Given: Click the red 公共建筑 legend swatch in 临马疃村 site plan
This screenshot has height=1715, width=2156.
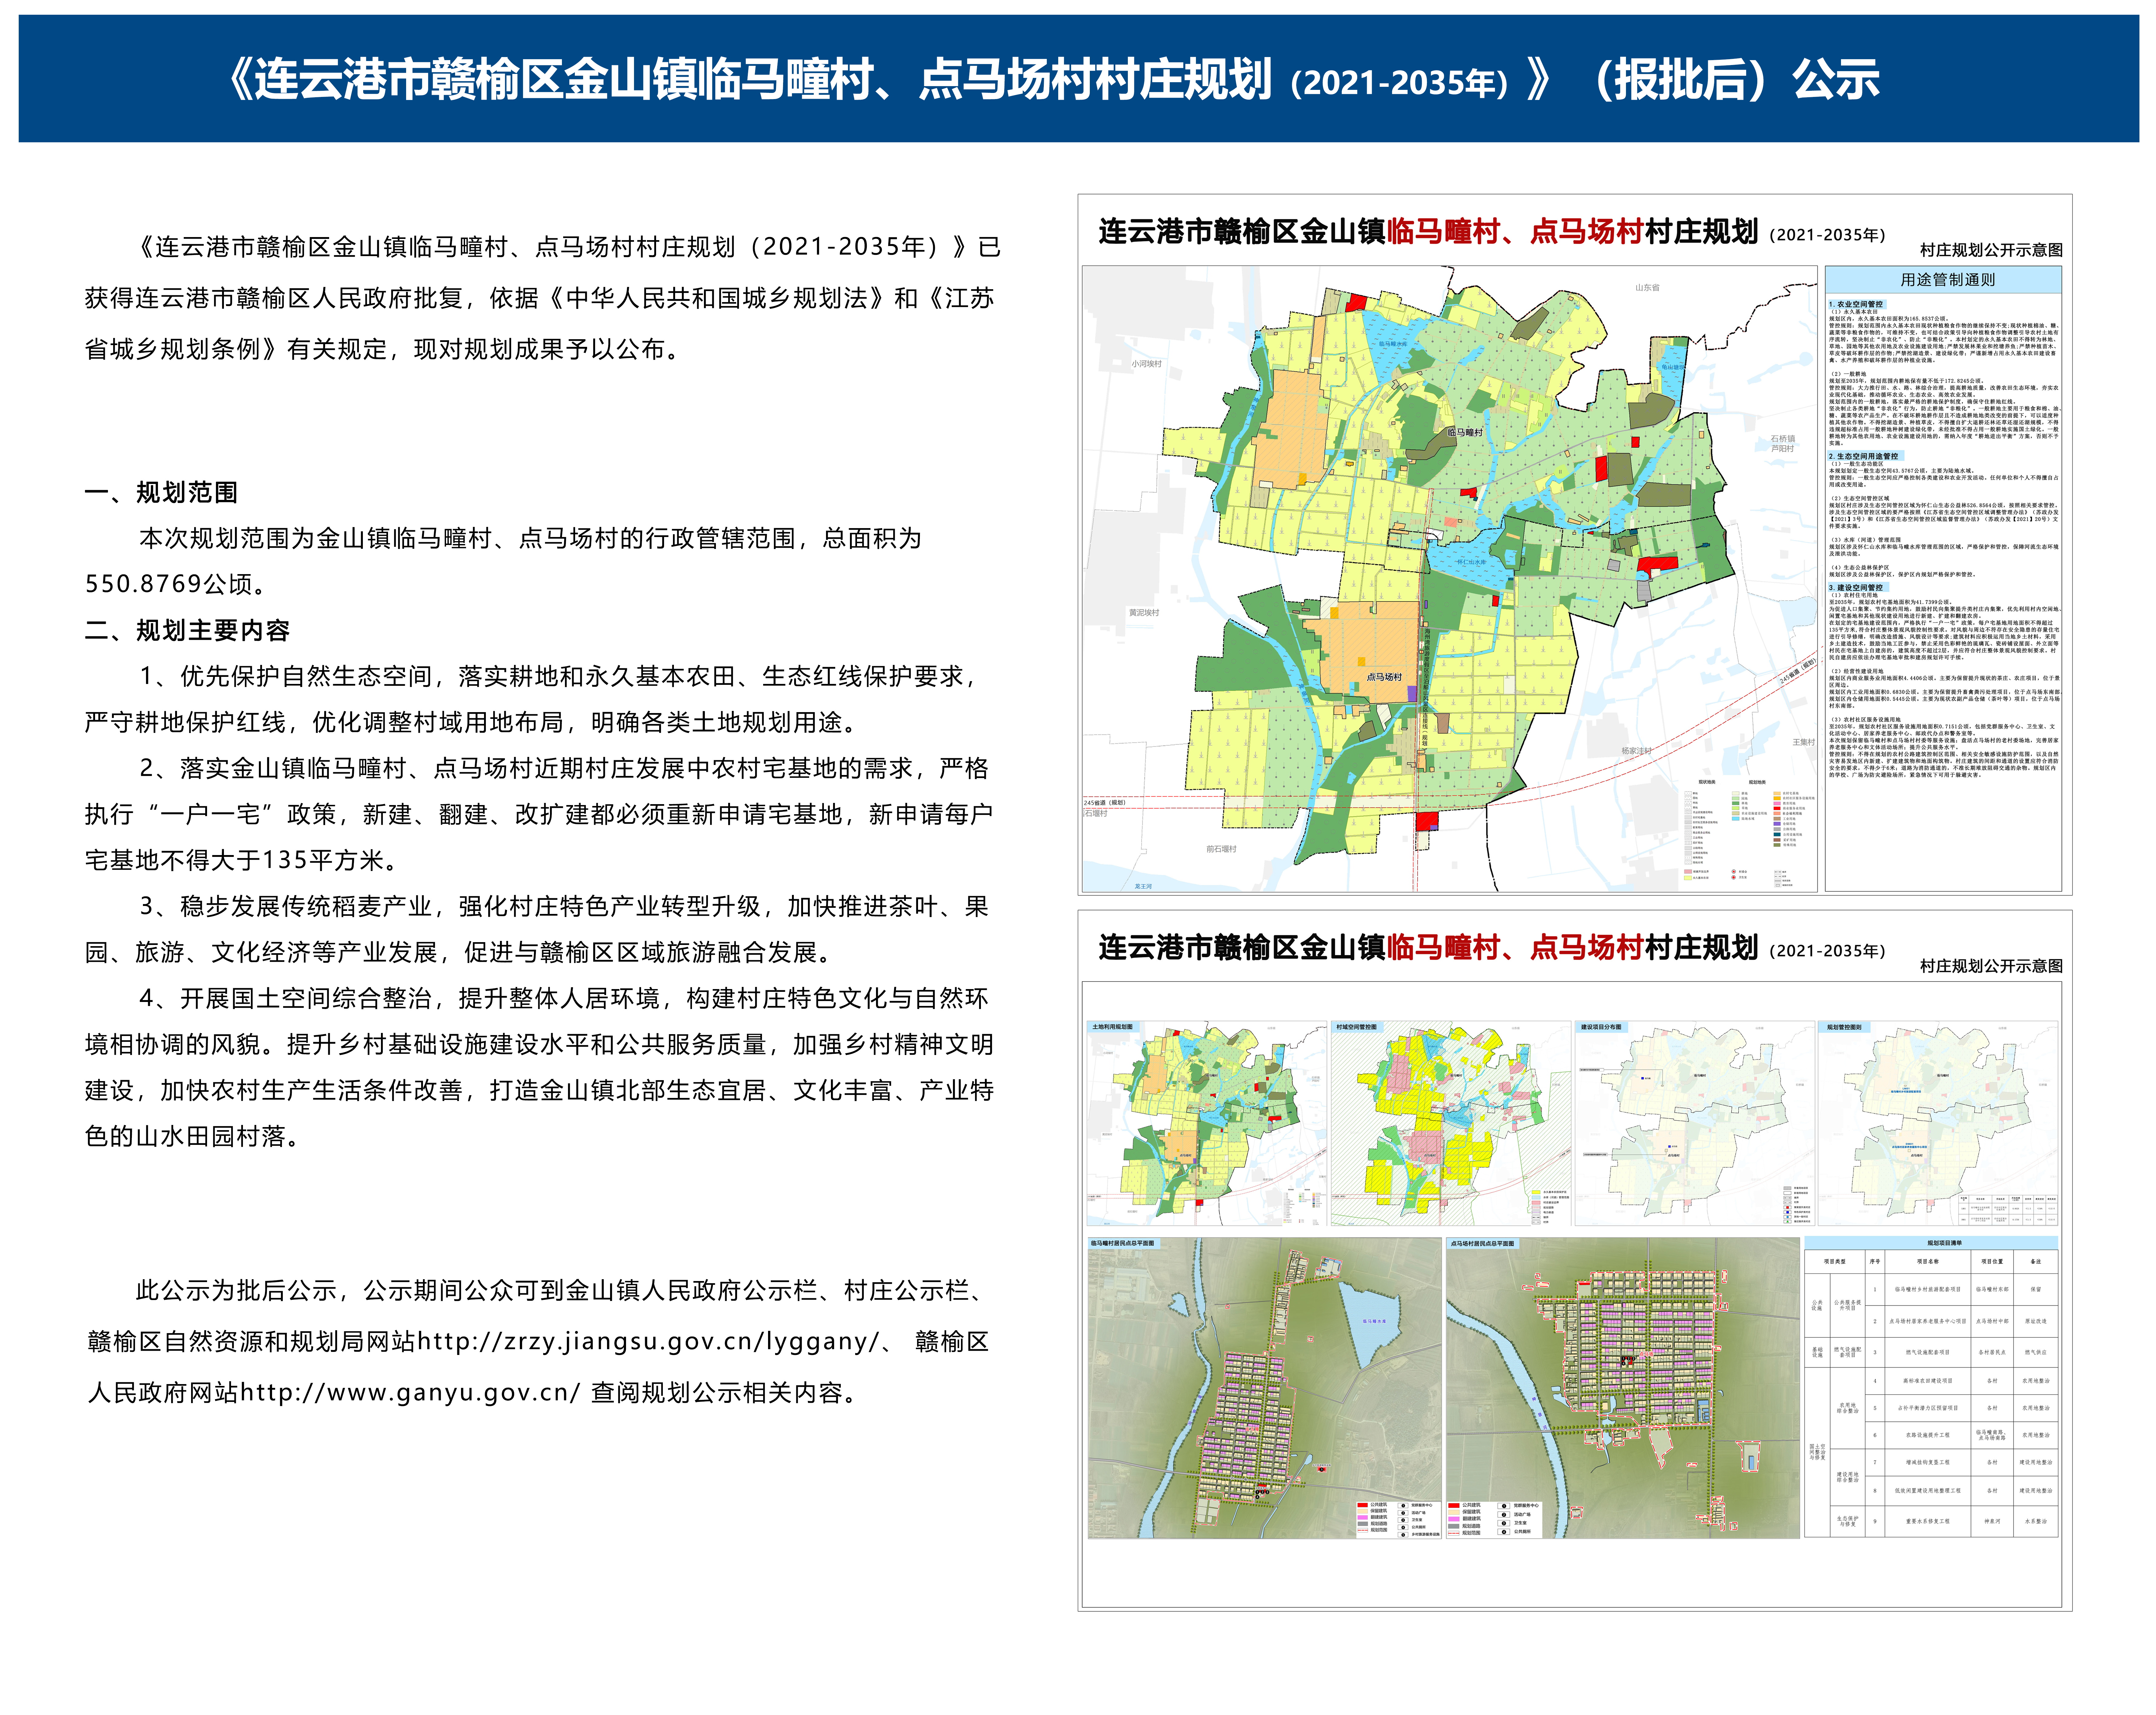Looking at the screenshot, I should tap(1363, 1505).
